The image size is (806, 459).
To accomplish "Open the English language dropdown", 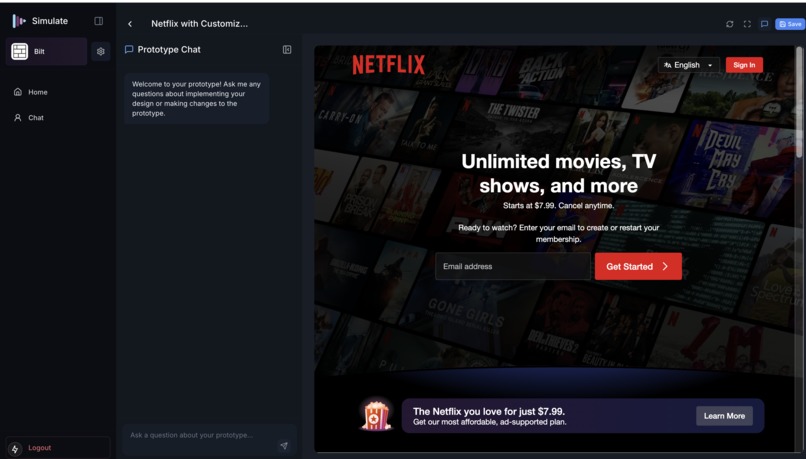I will 688,65.
